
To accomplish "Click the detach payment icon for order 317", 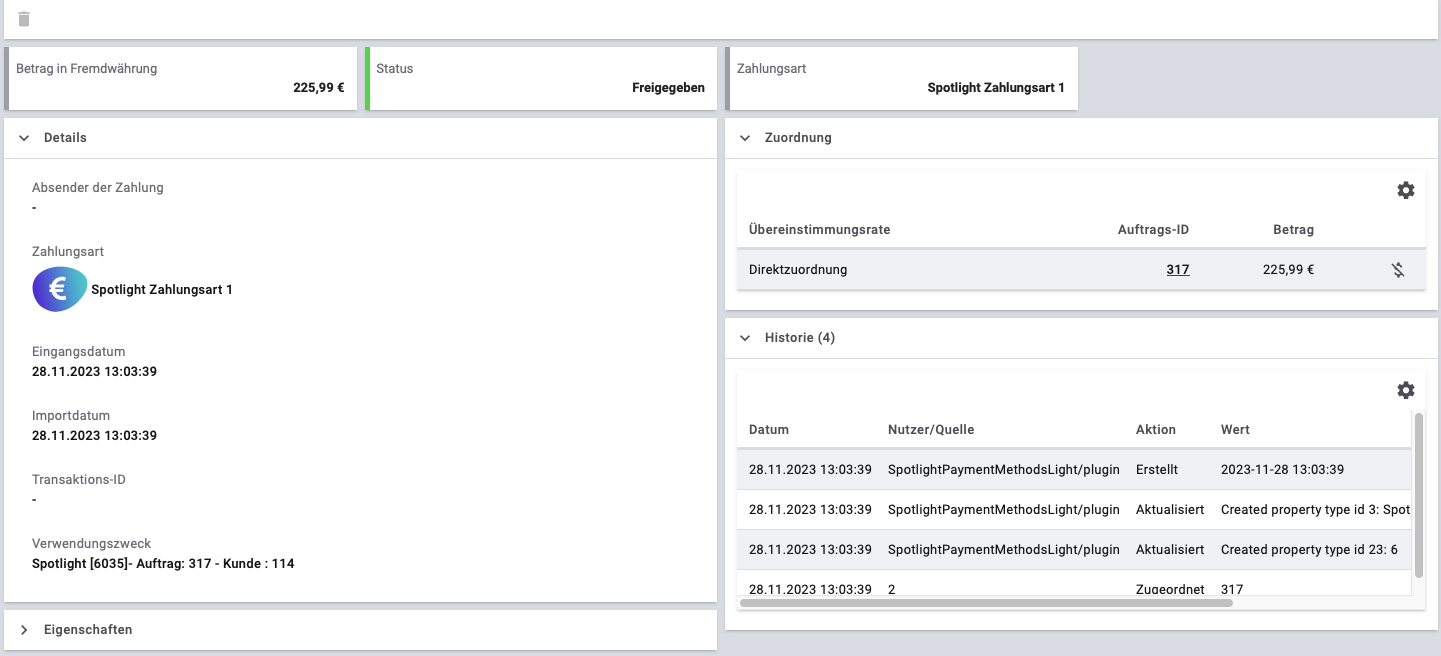I will point(1398,269).
